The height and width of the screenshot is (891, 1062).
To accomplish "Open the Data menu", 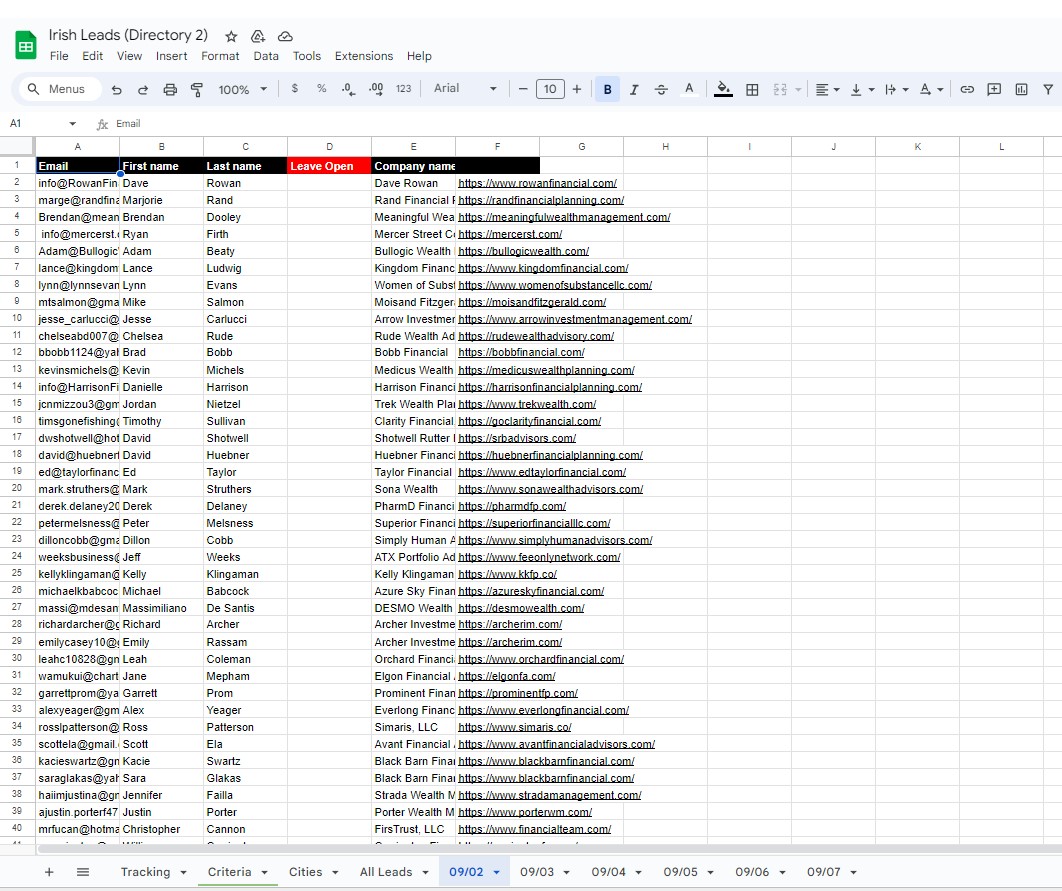I will point(266,56).
